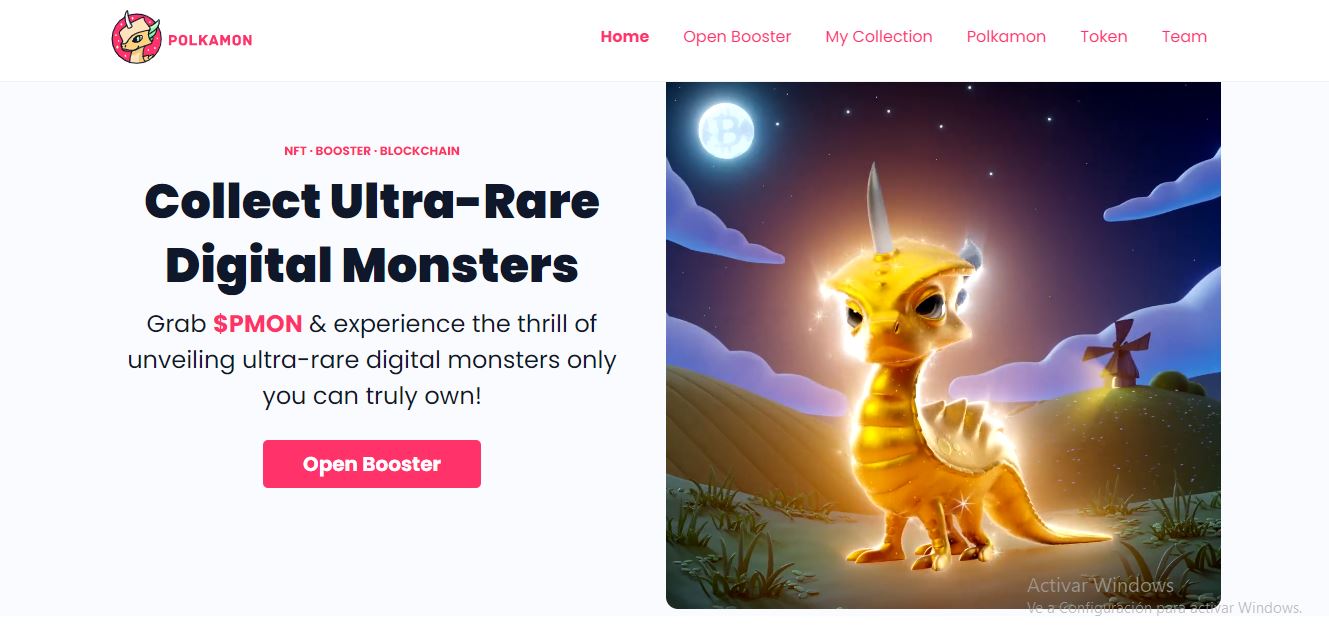Go to the Home nav item
This screenshot has width=1329, height=628.
[625, 37]
